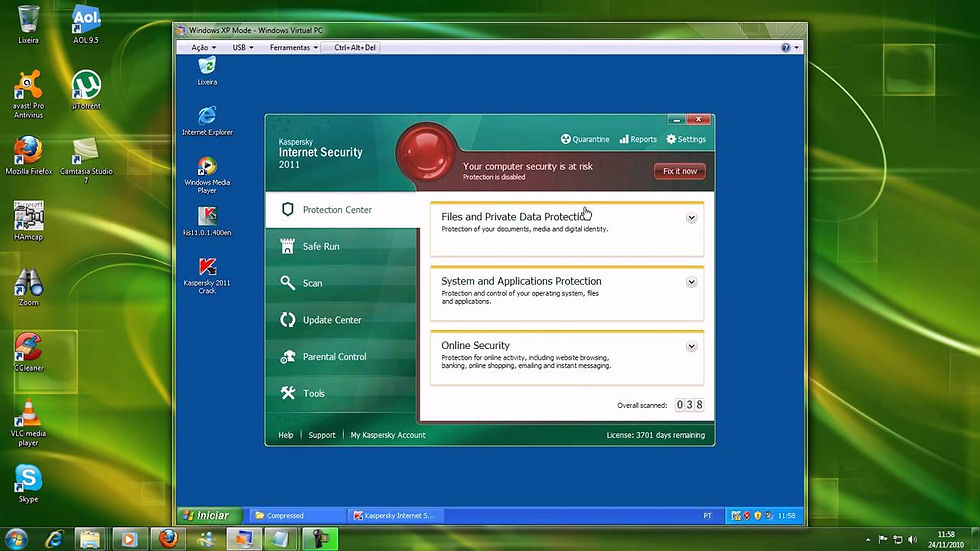This screenshot has height=551, width=980.
Task: Open Kaspersky Settings gear
Action: point(686,139)
